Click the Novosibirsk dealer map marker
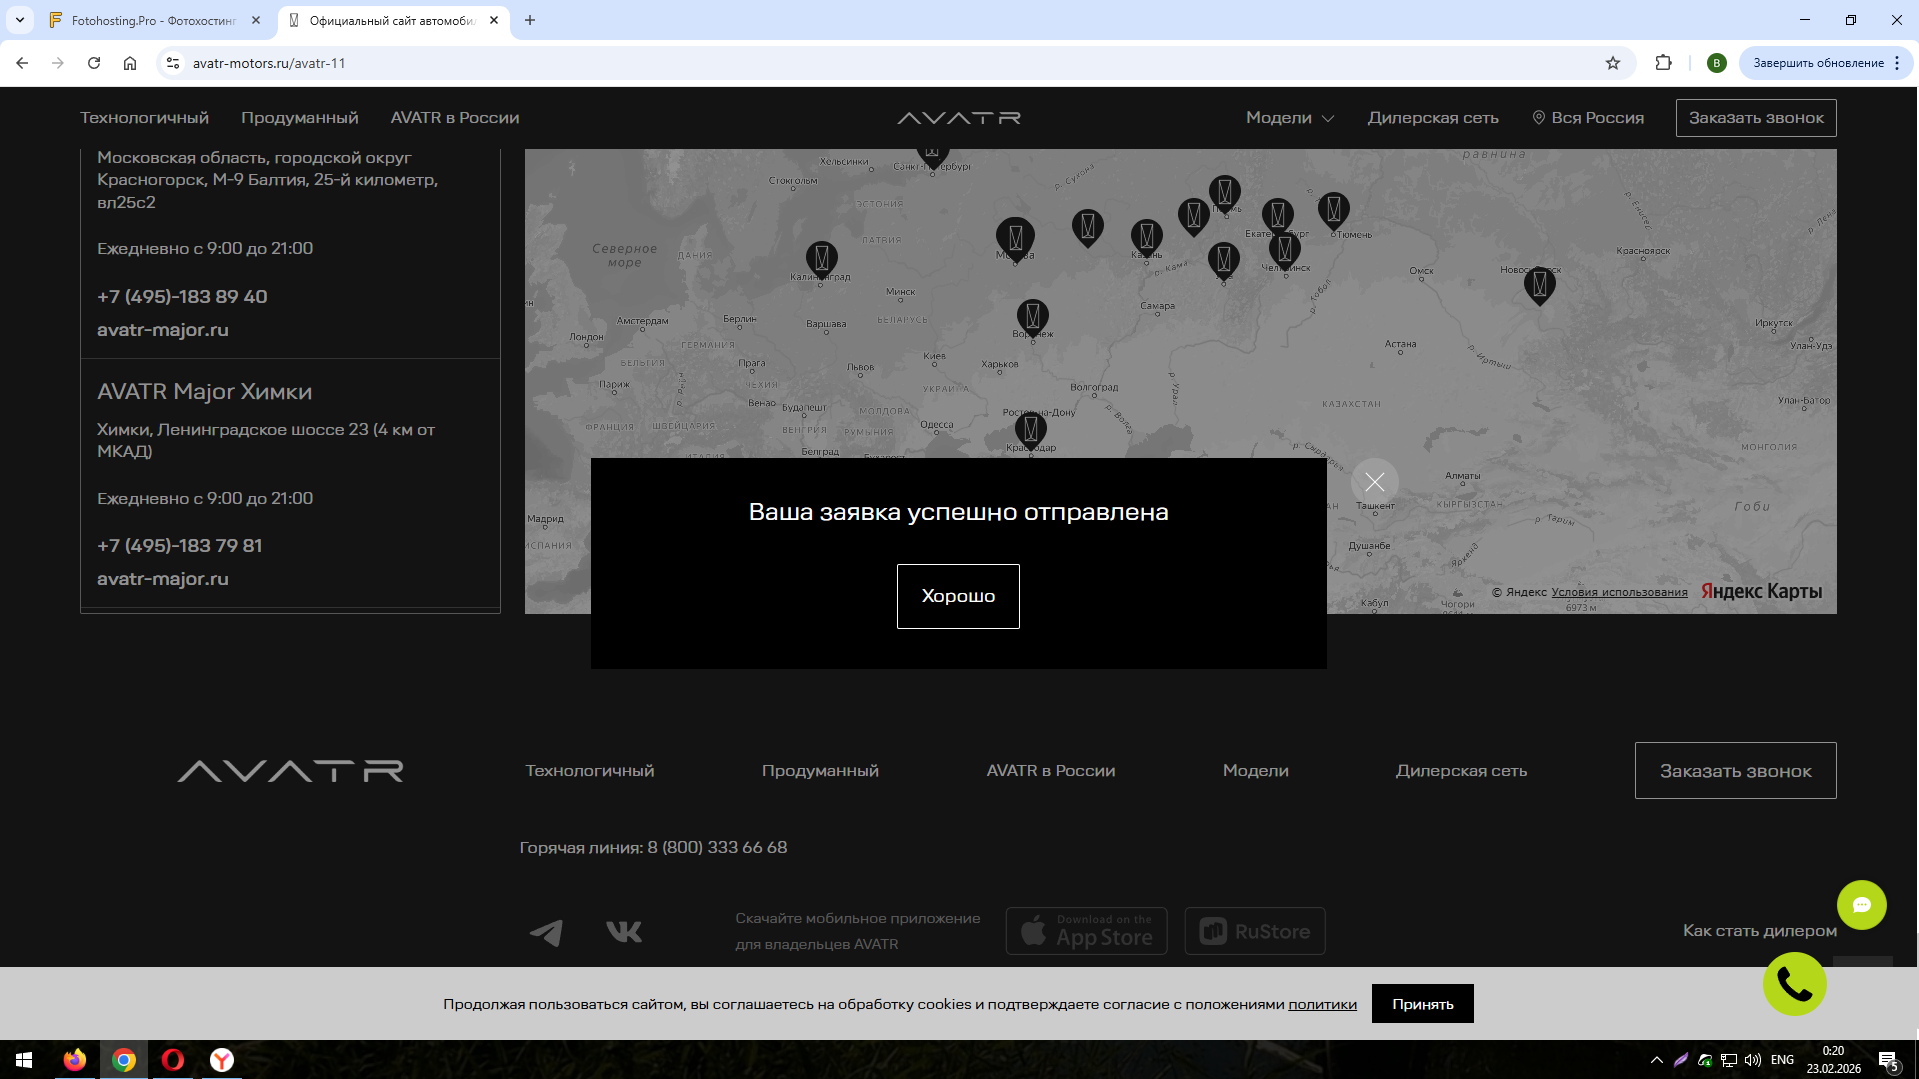1919x1079 pixels. tap(1539, 284)
